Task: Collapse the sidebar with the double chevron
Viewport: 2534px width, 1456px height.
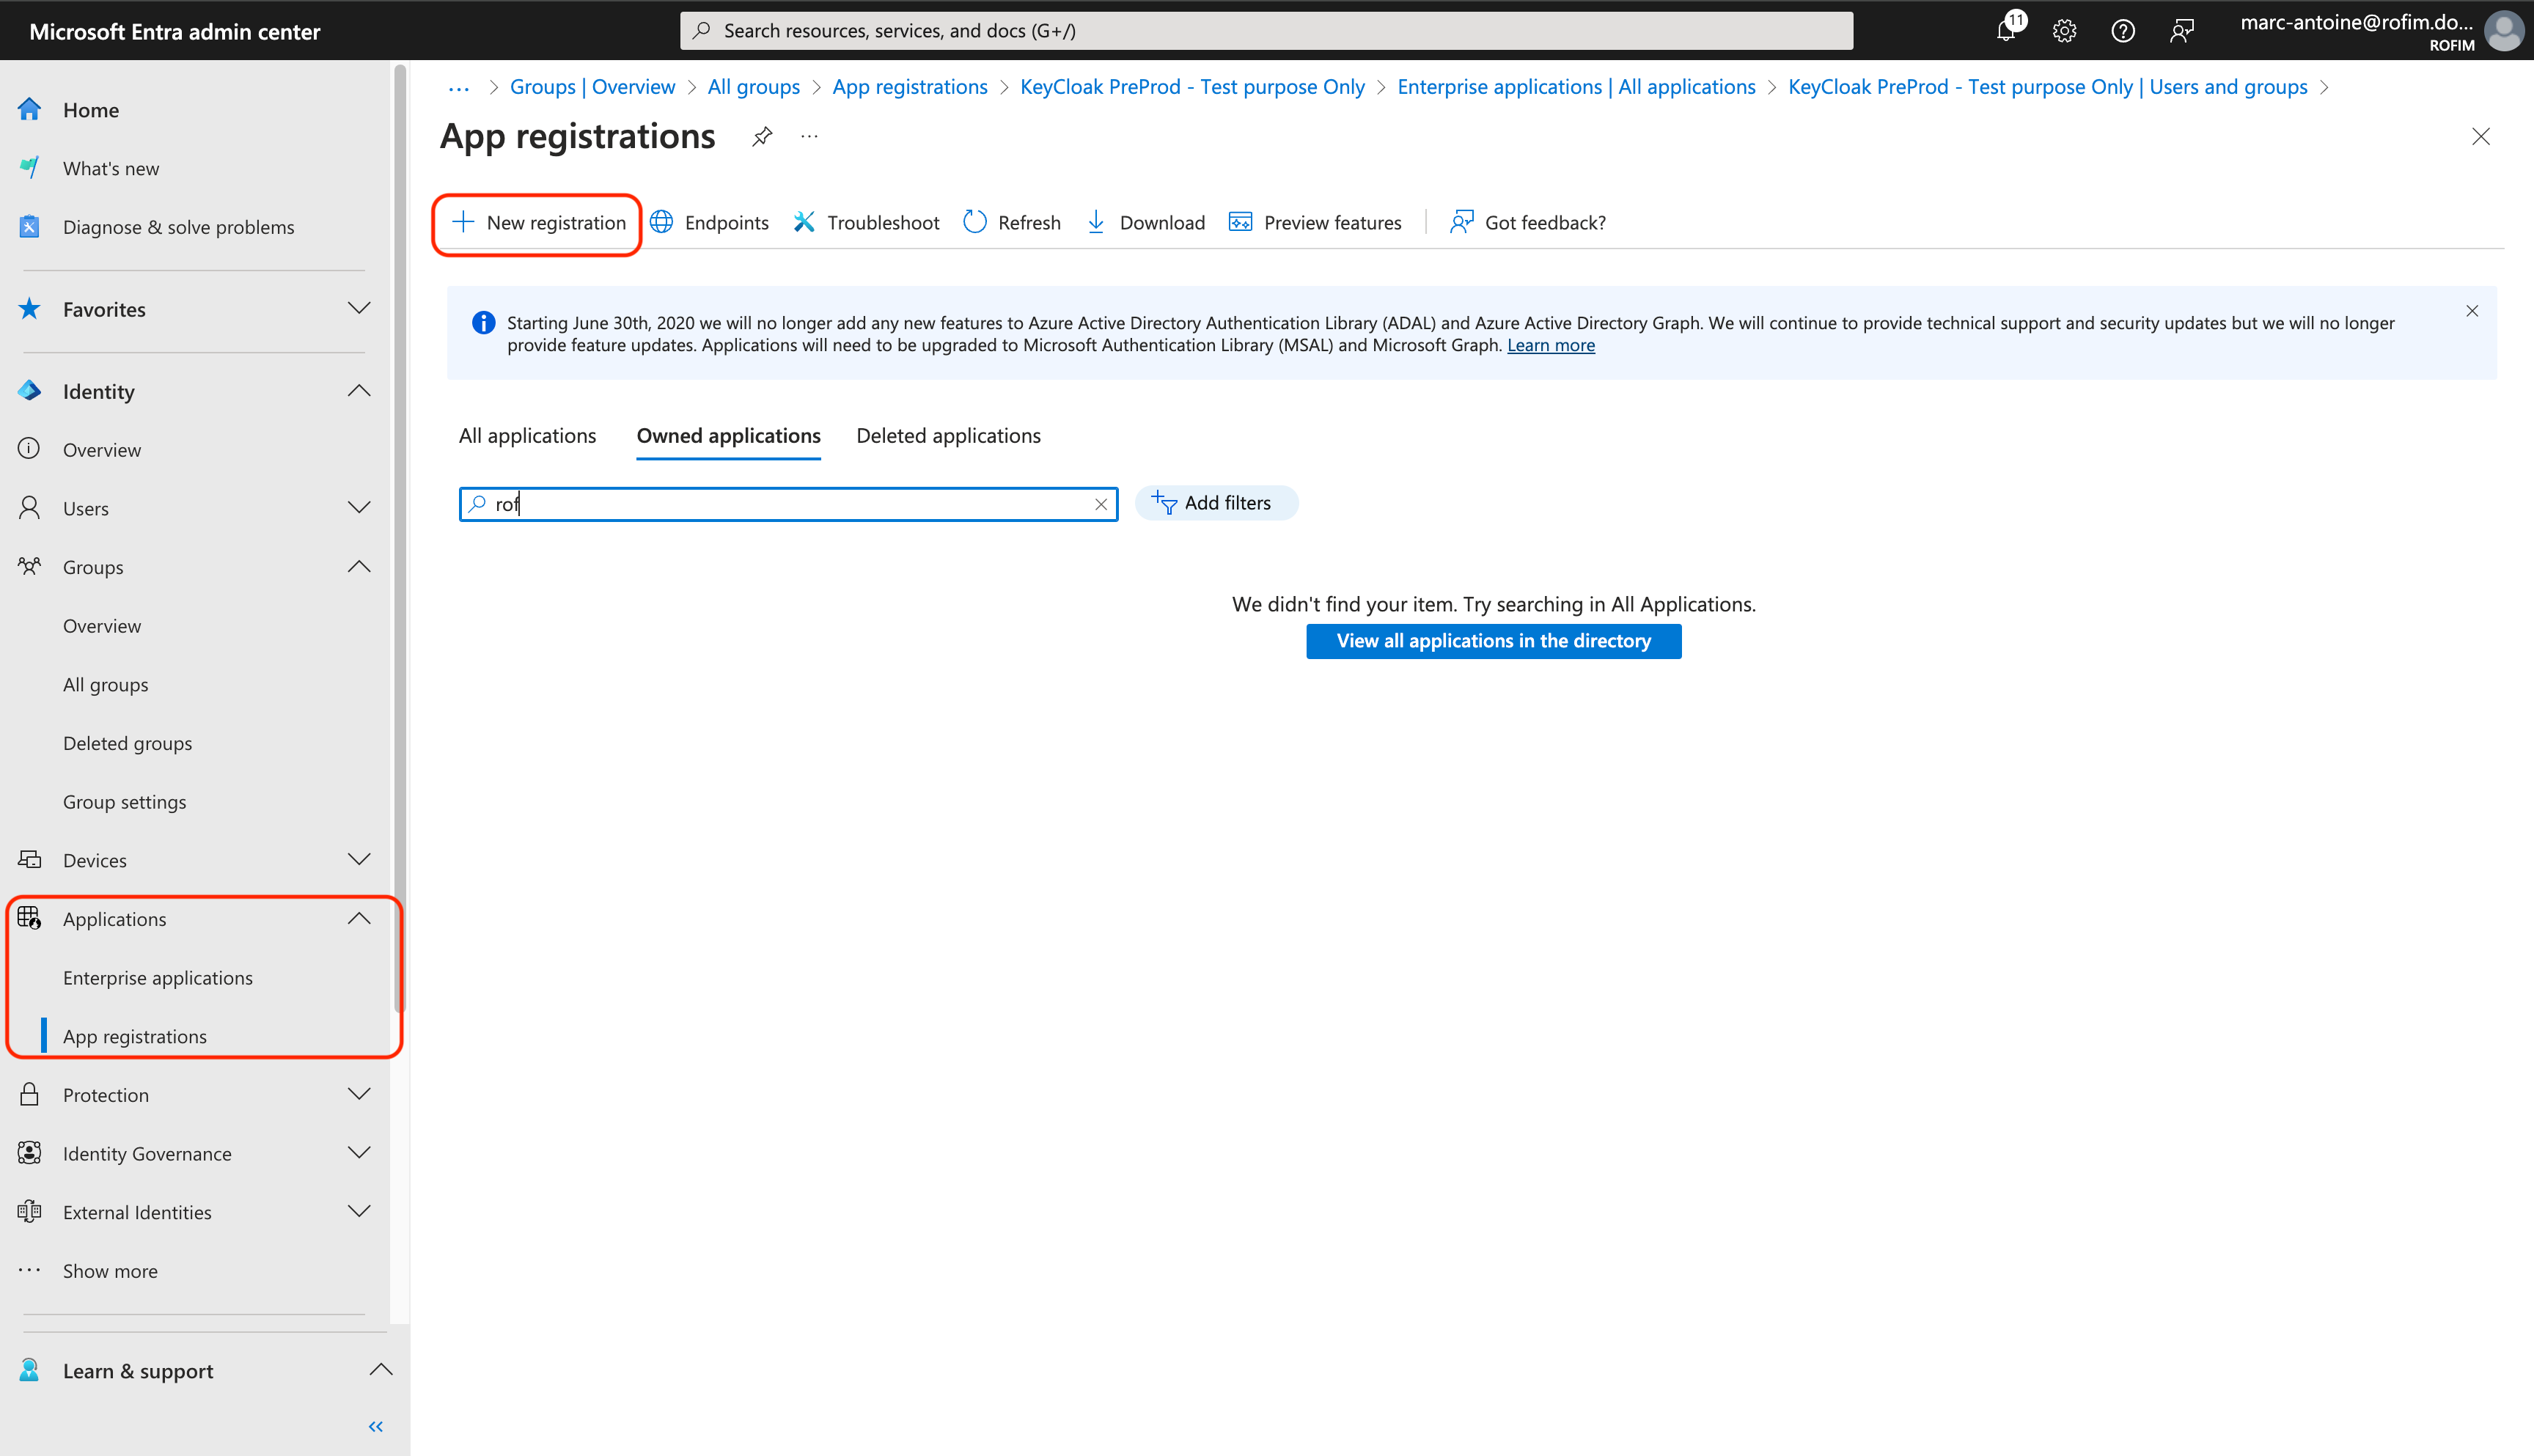Action: click(x=375, y=1426)
